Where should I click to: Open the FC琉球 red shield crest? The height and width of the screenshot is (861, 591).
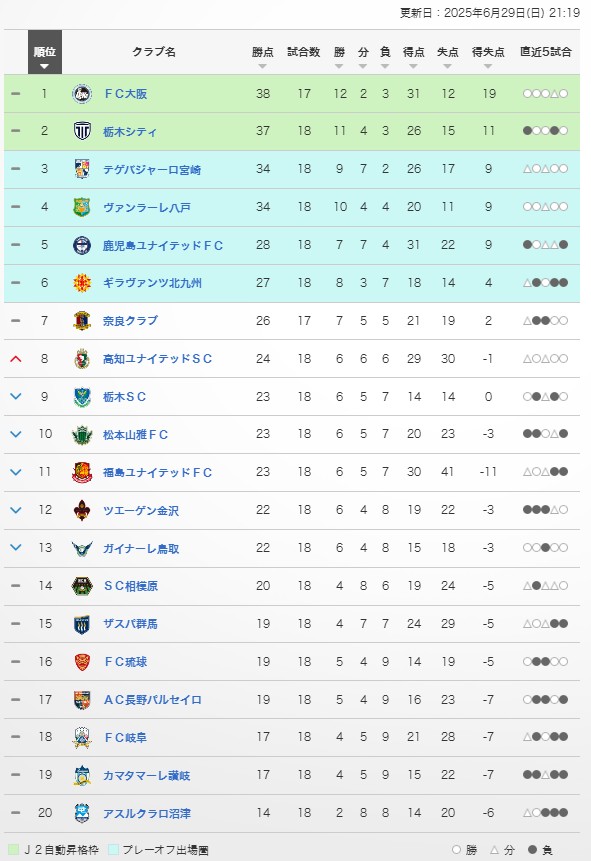[x=82, y=662]
